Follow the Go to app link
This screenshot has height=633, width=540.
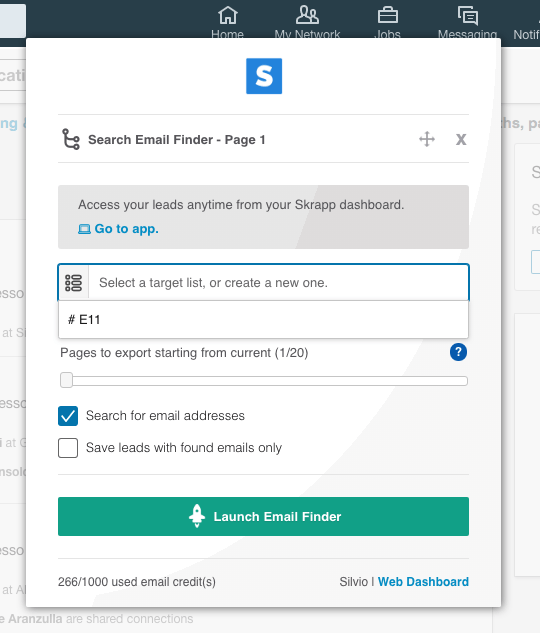126,229
